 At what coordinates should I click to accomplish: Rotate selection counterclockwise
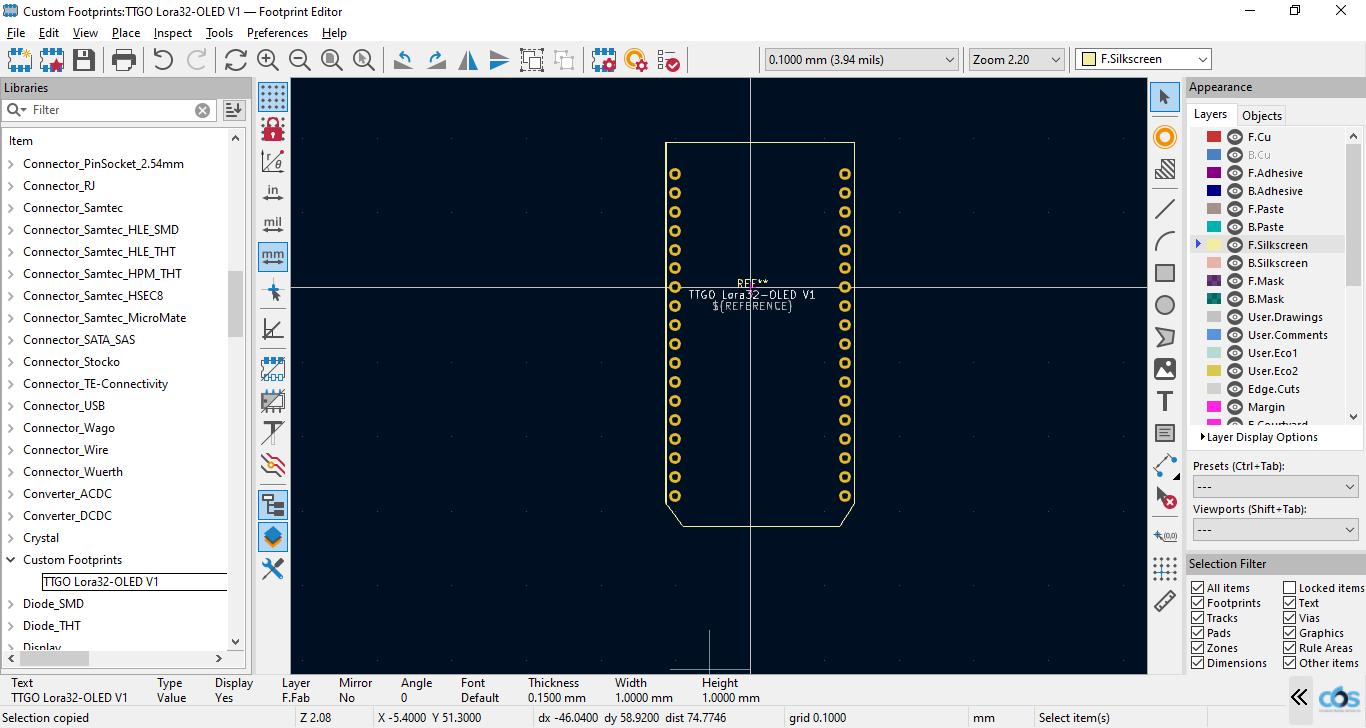pyautogui.click(x=403, y=60)
